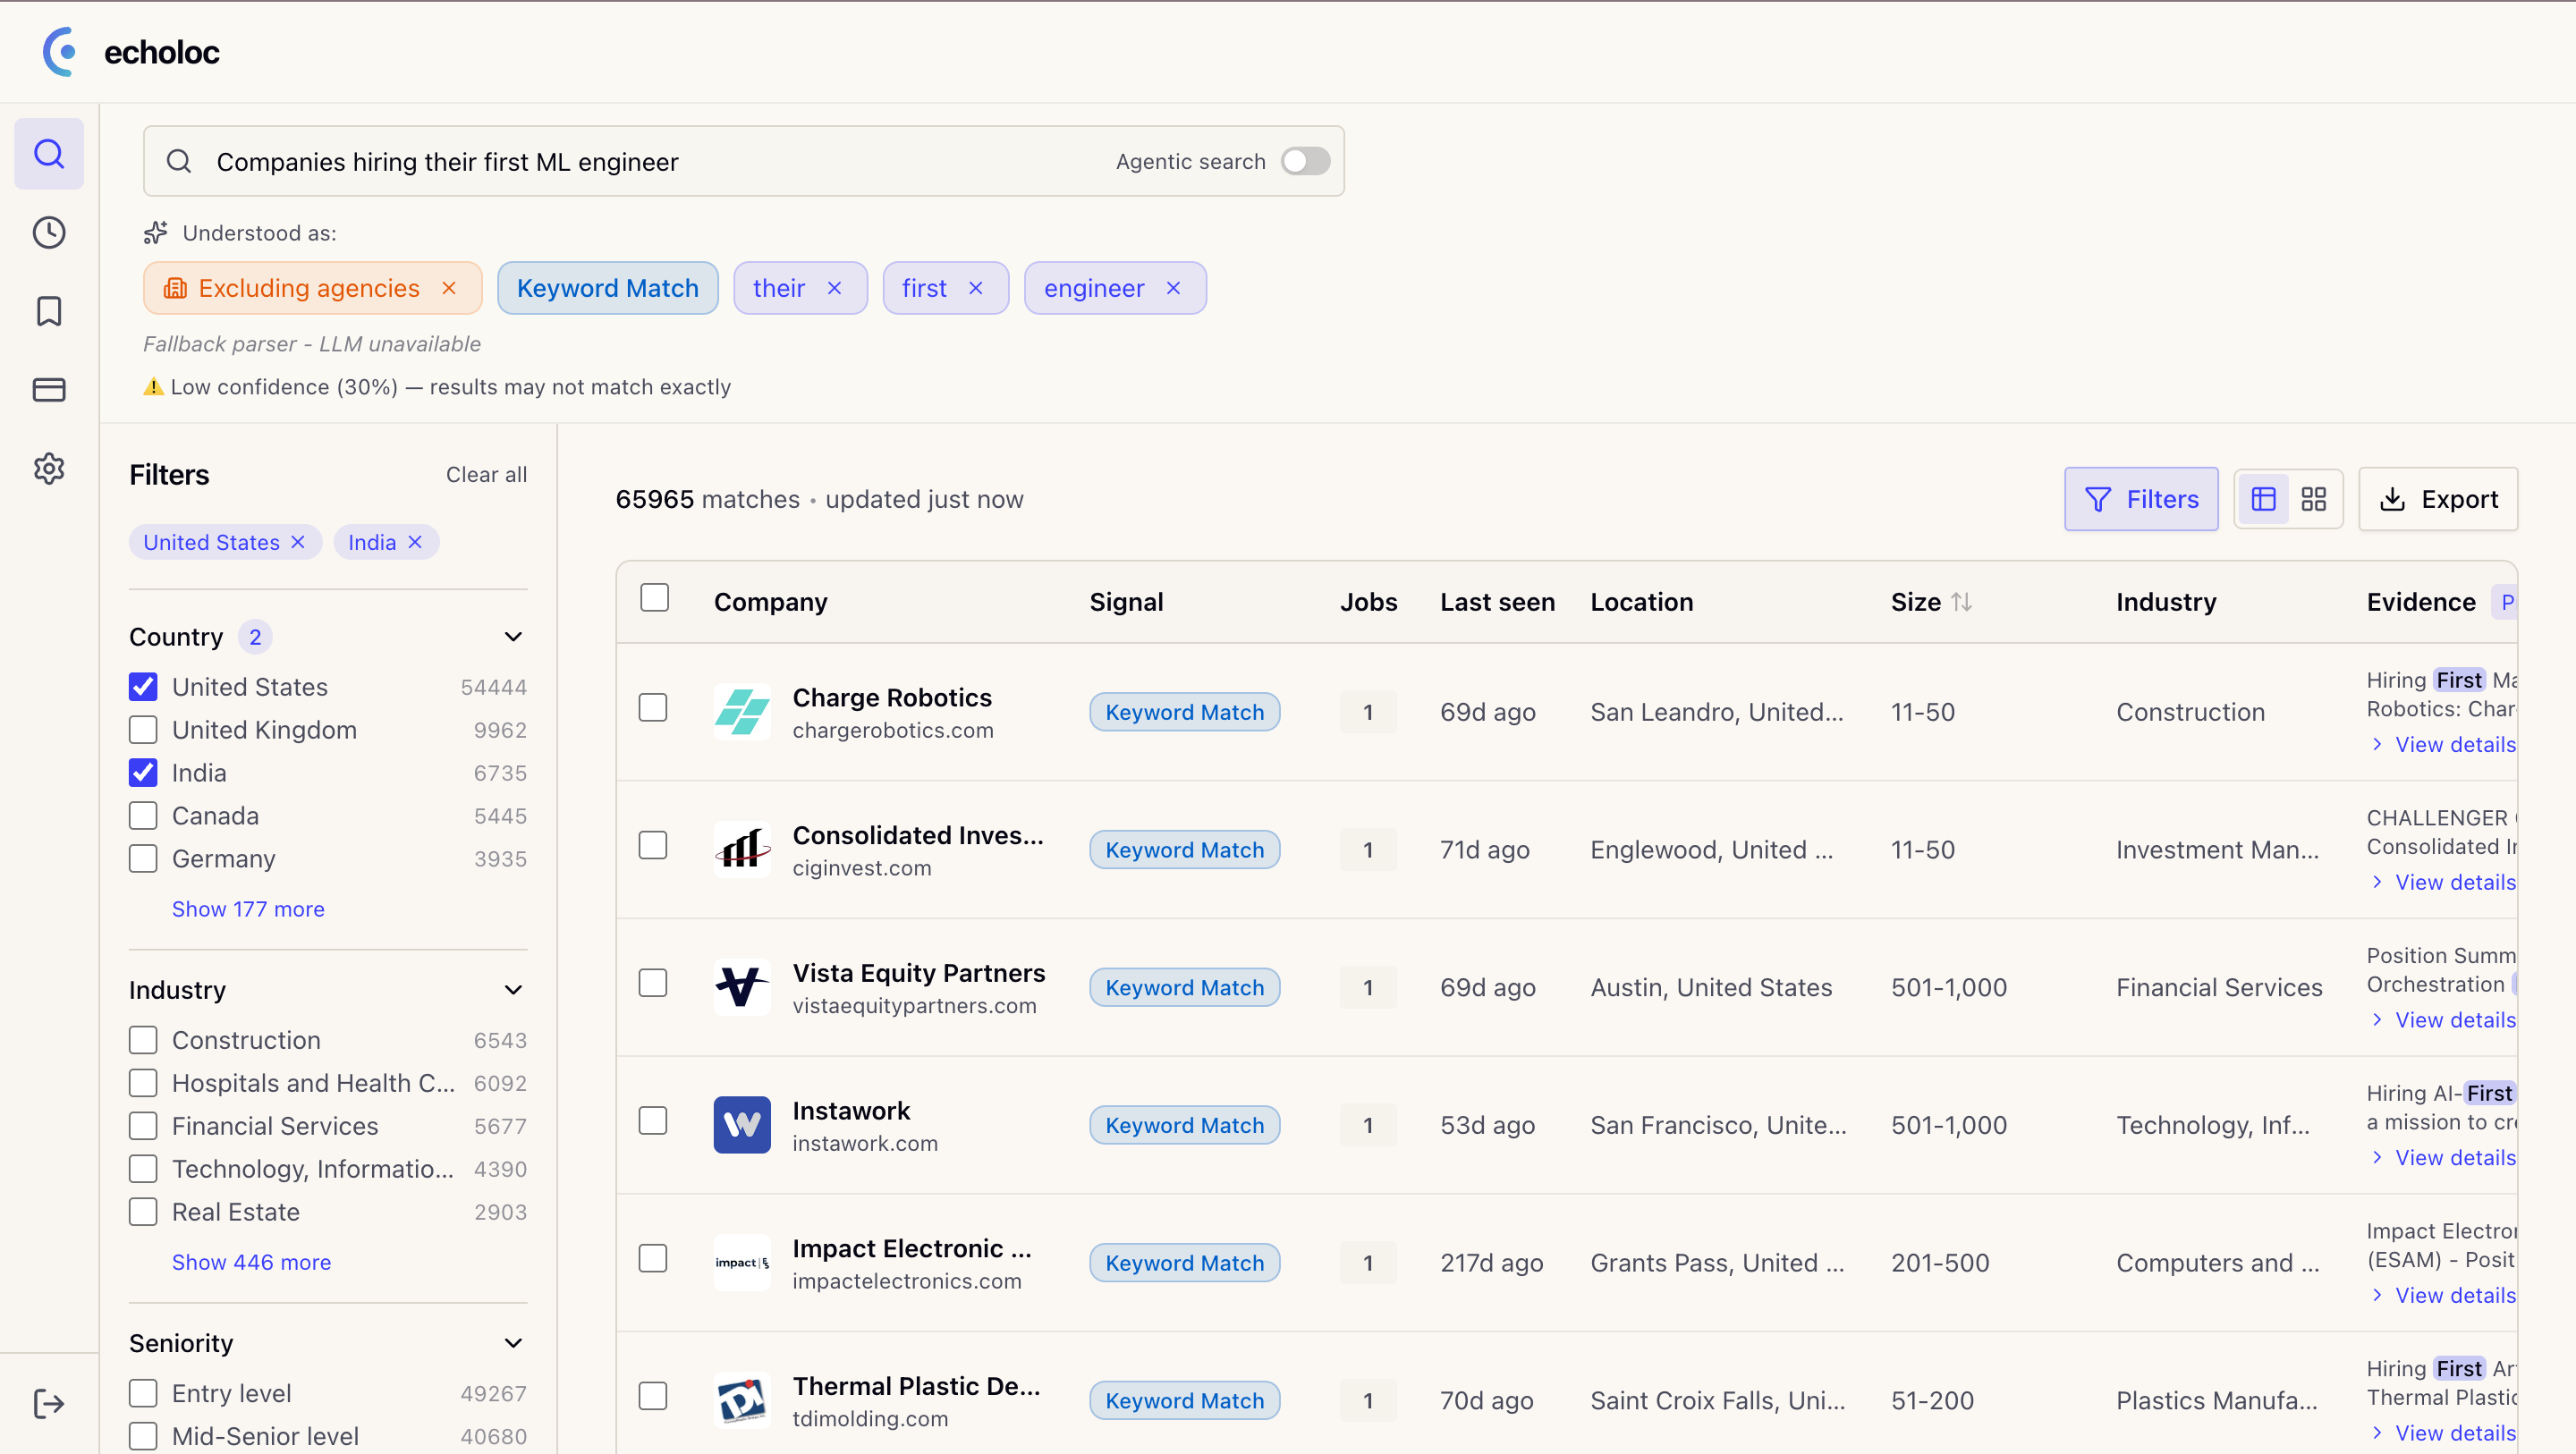Select the Charge Robotics row checkbox
Screen dimensions: 2576x1454
click(653, 708)
